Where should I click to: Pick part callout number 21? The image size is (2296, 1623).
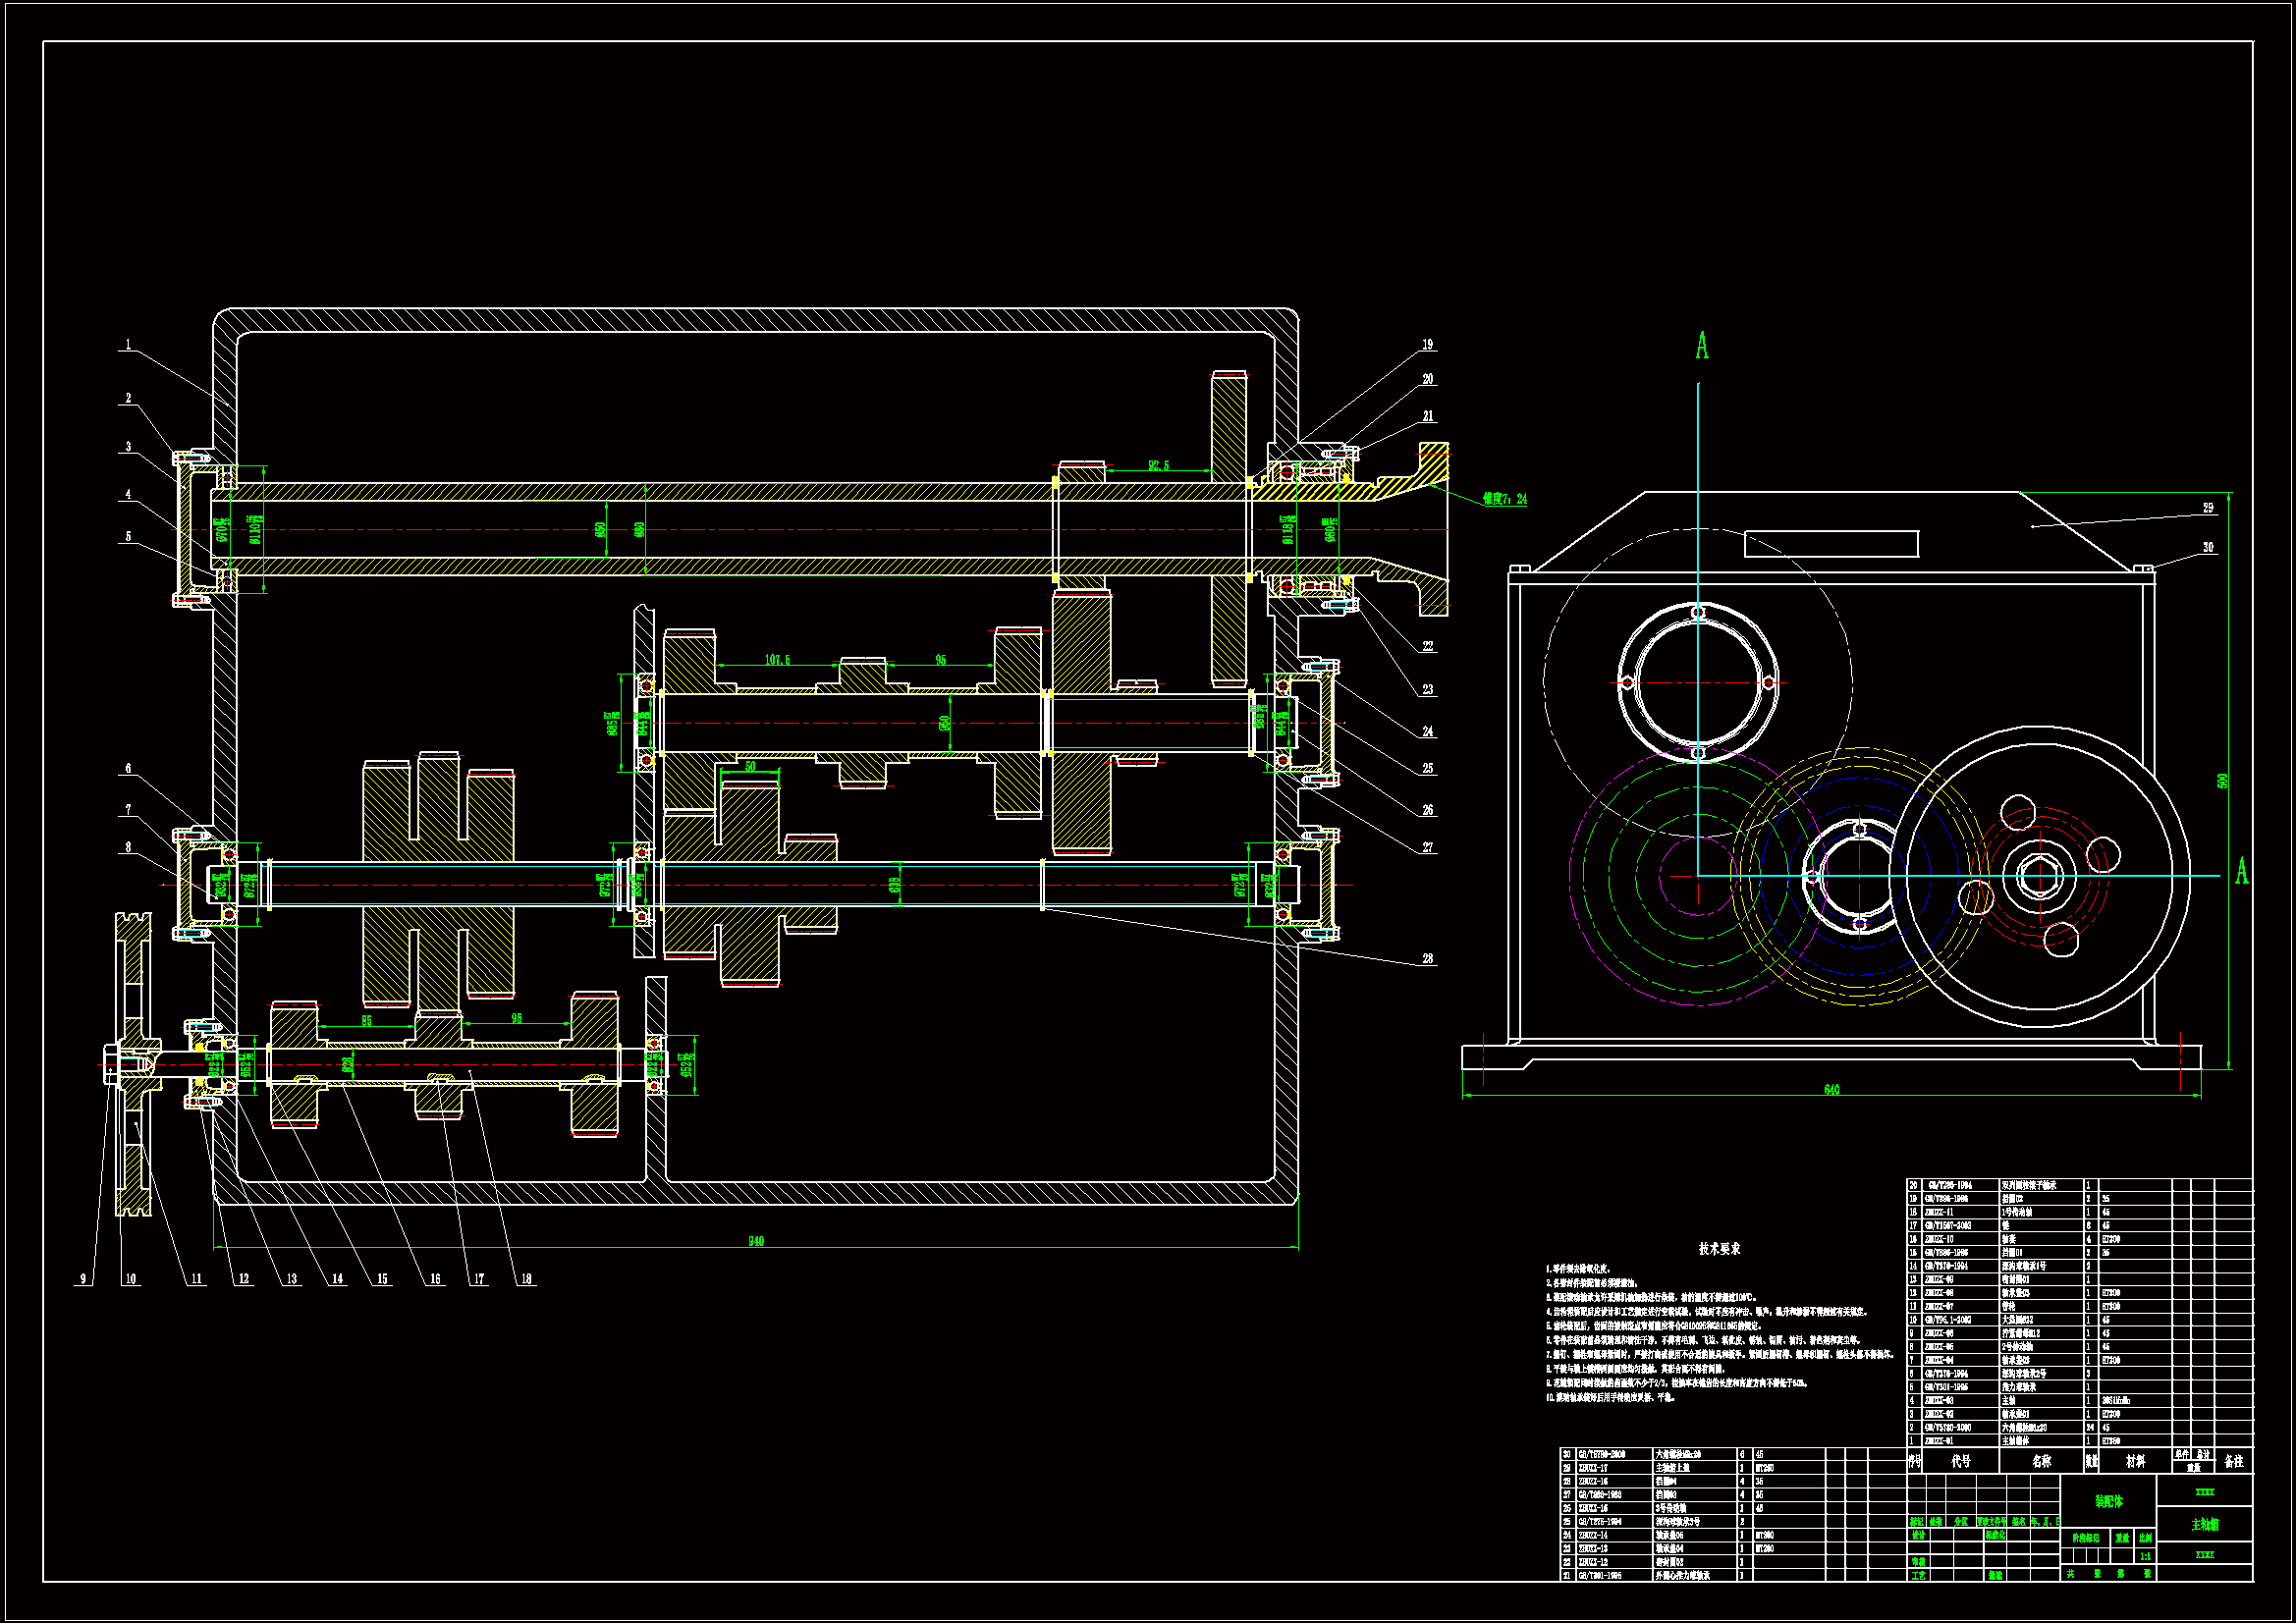[x=1428, y=416]
